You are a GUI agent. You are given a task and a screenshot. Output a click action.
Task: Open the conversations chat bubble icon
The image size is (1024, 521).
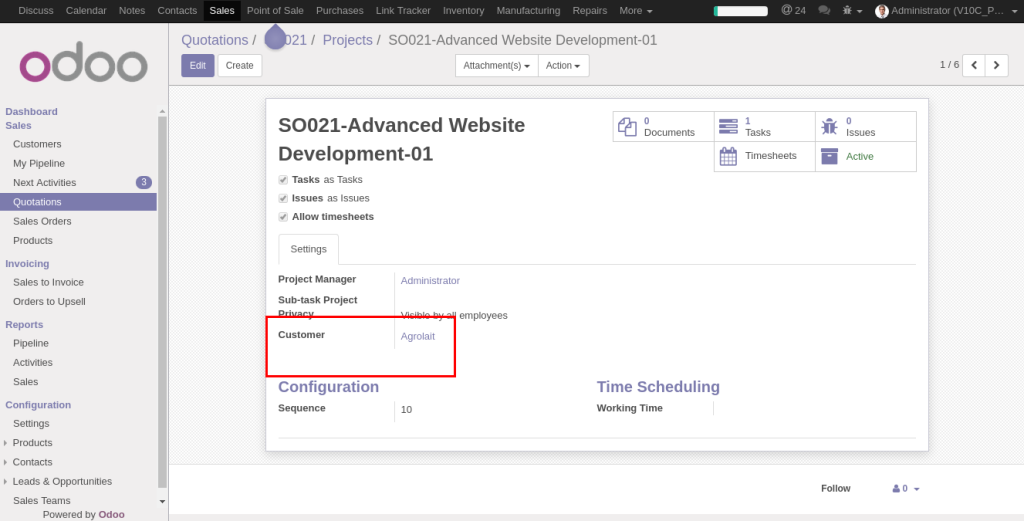[824, 10]
